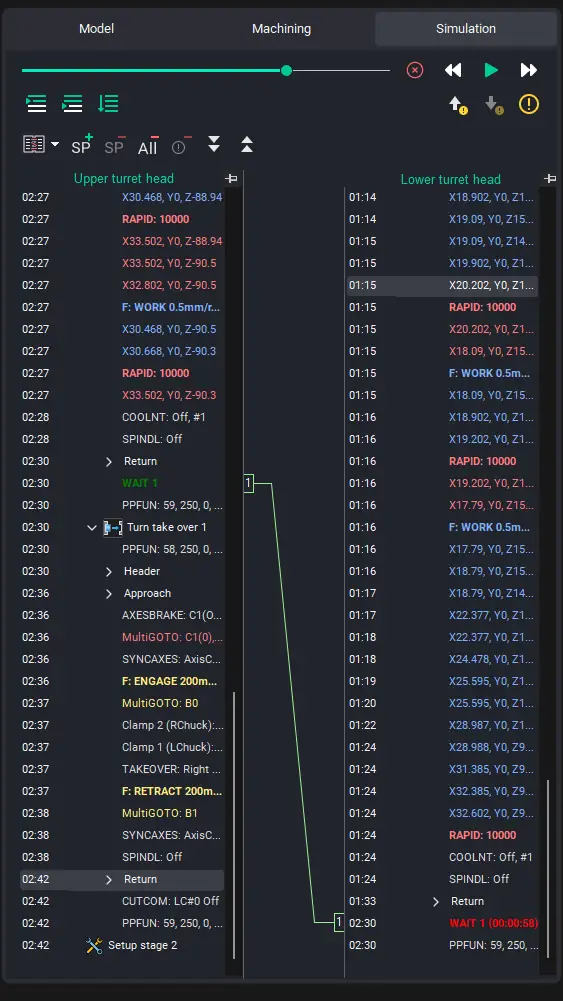Select the MultiGOTO: B0 row

pos(122,704)
